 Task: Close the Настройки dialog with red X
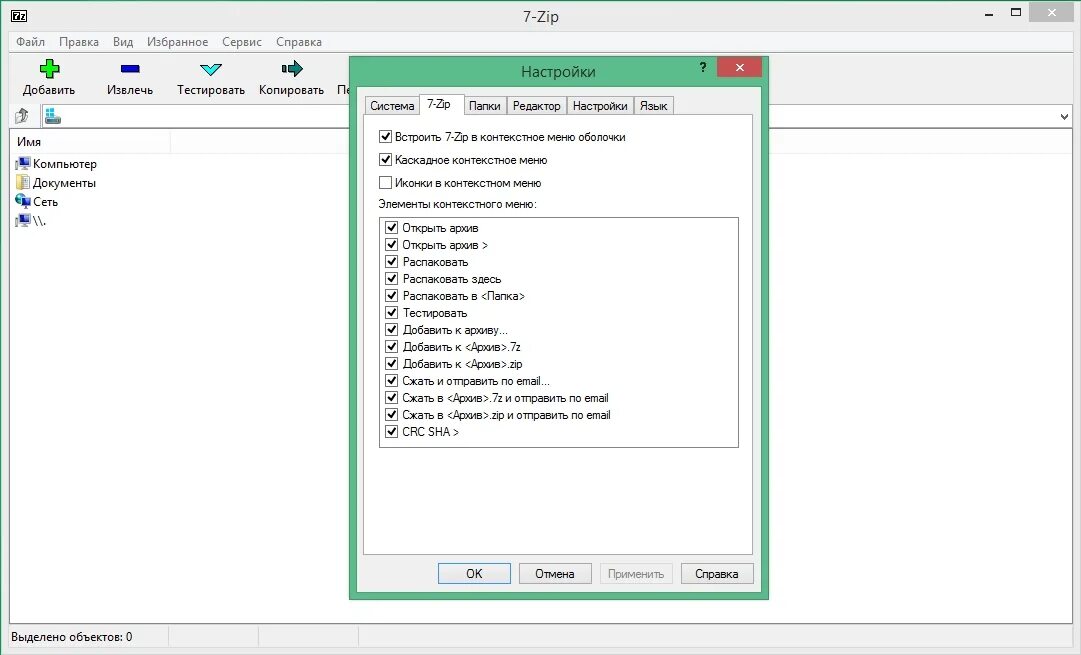[x=739, y=67]
